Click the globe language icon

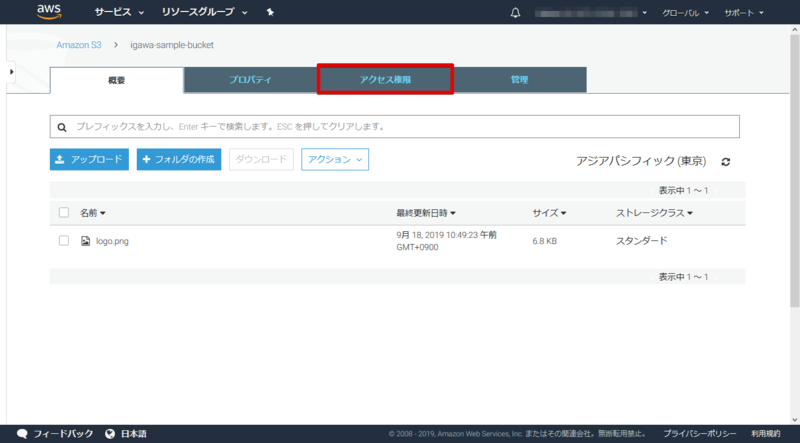tap(110, 434)
